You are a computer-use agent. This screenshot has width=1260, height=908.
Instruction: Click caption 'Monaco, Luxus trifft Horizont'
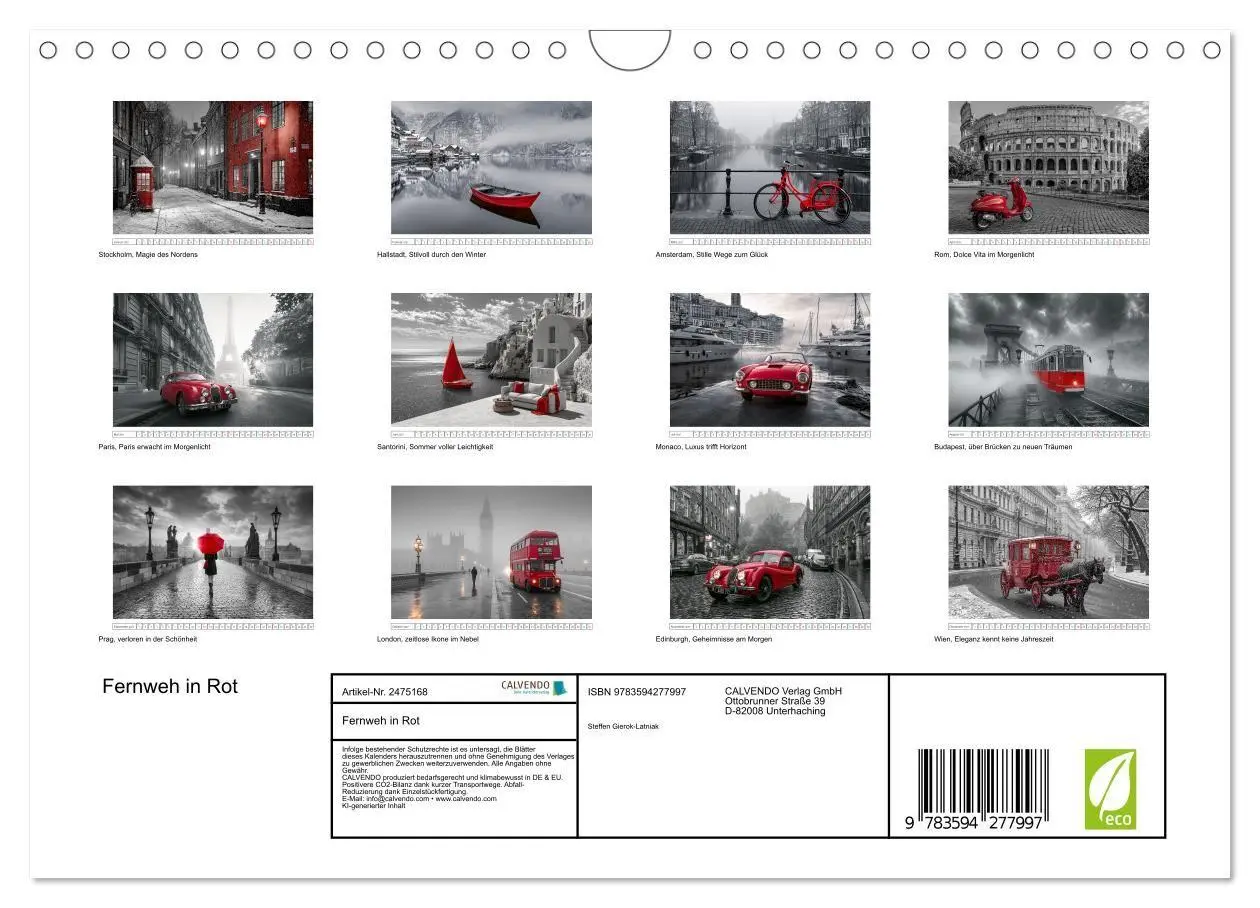click(701, 447)
